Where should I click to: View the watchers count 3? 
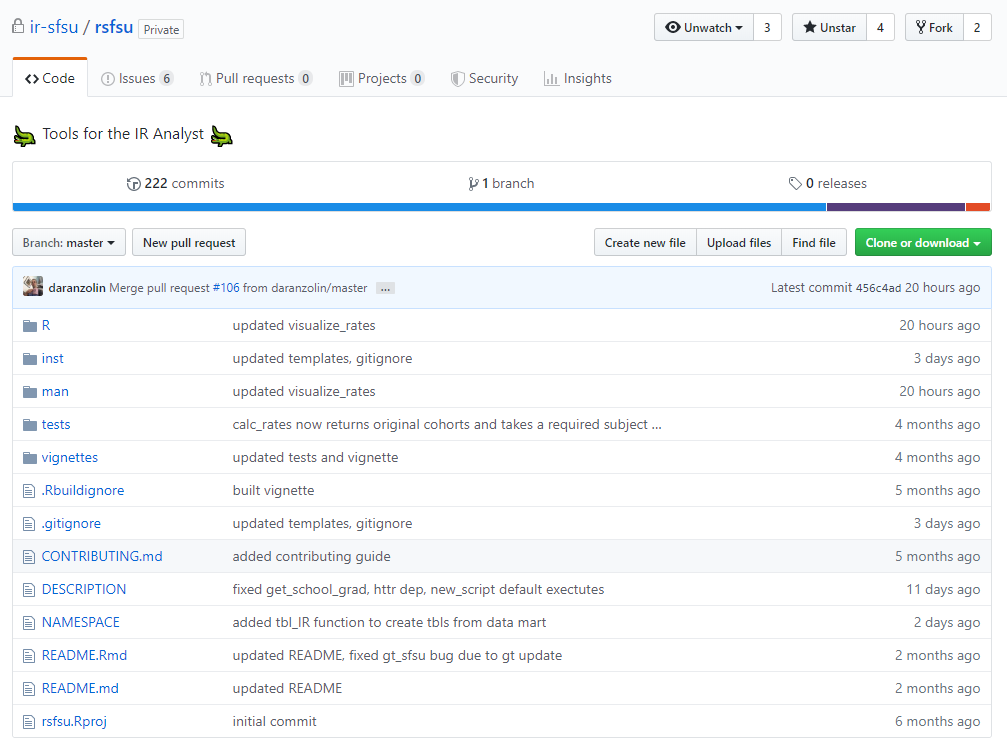pos(767,28)
